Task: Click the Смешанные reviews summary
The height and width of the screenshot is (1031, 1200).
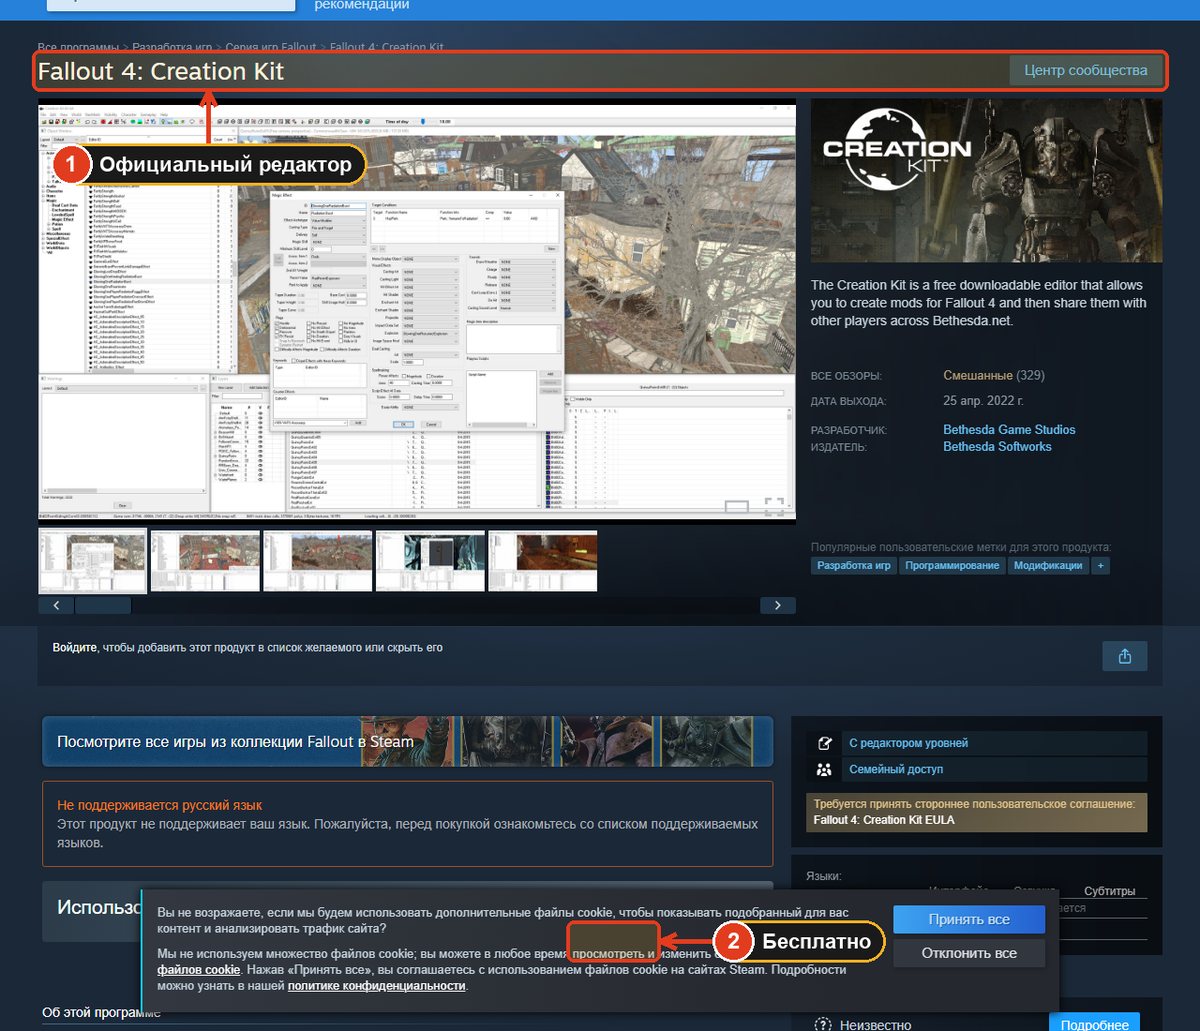Action: [x=978, y=376]
